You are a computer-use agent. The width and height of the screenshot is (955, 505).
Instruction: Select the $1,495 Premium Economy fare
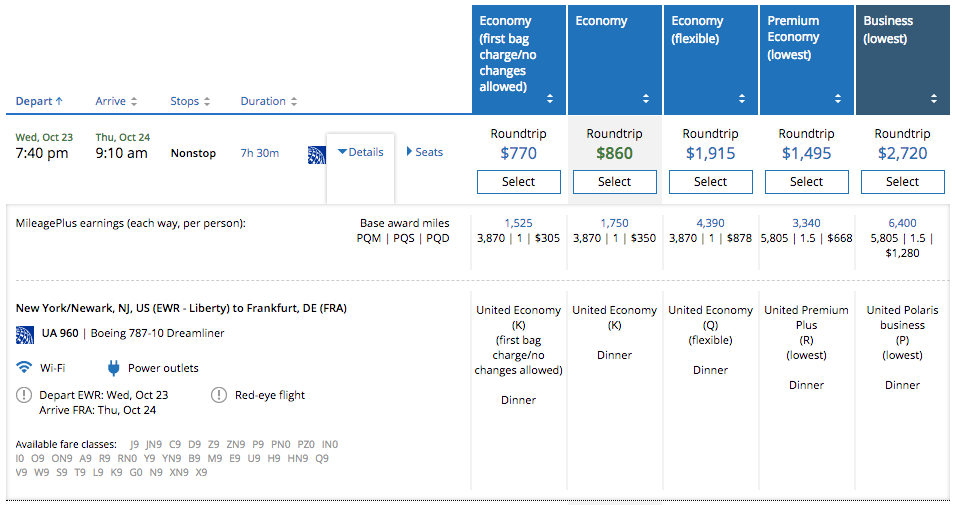click(x=806, y=182)
